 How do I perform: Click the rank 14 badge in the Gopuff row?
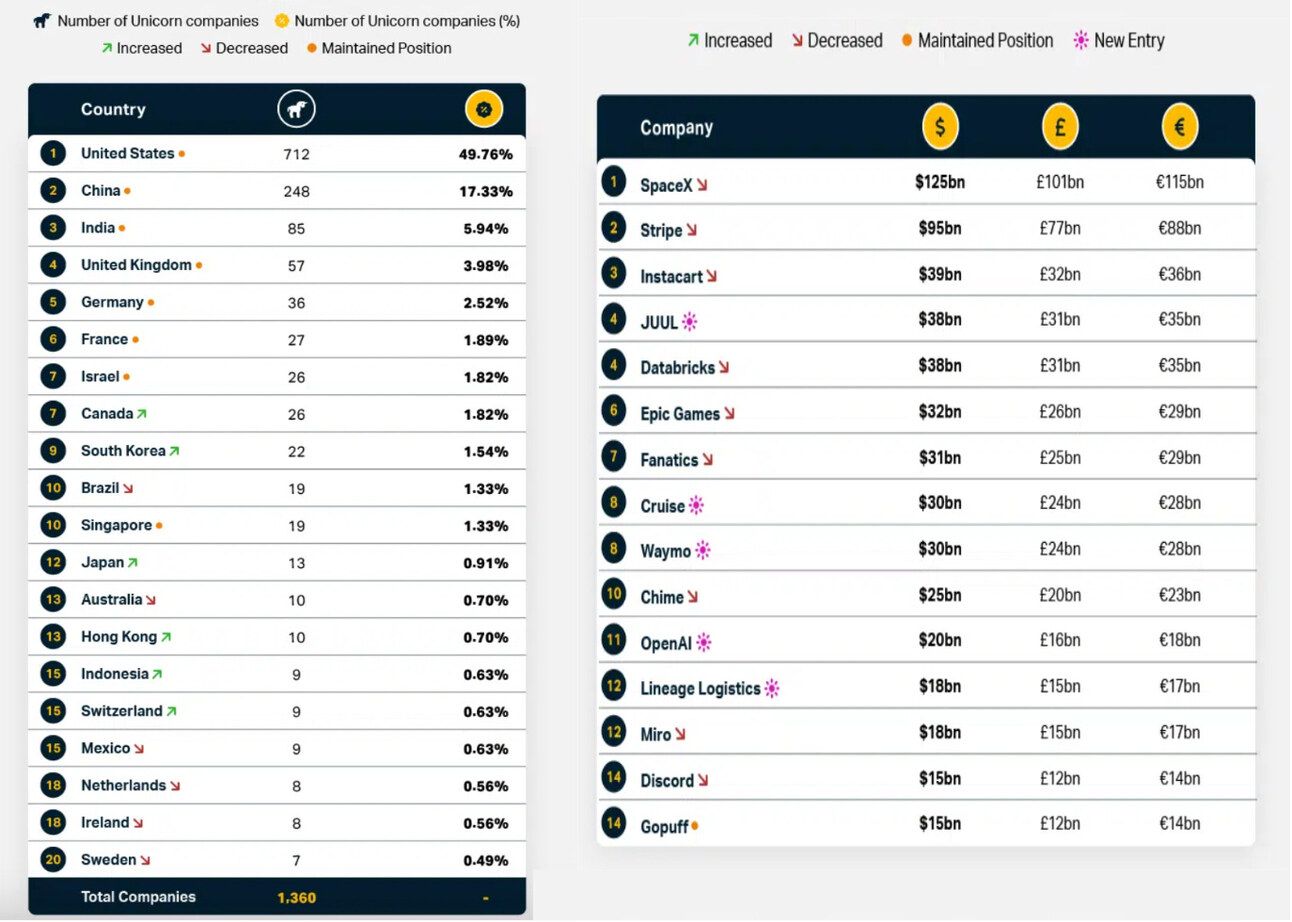coord(613,824)
